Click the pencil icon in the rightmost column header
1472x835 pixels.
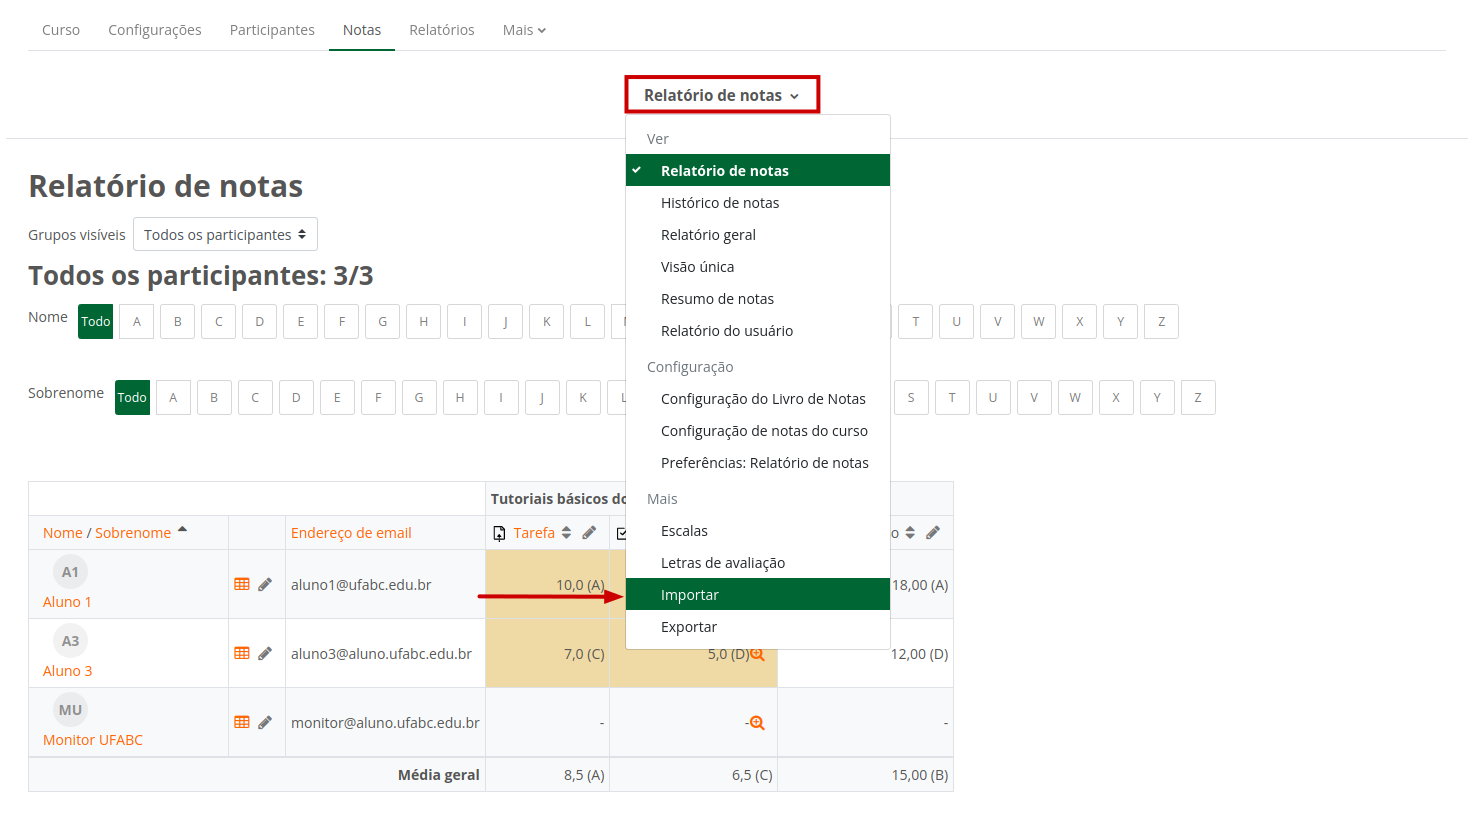(933, 533)
